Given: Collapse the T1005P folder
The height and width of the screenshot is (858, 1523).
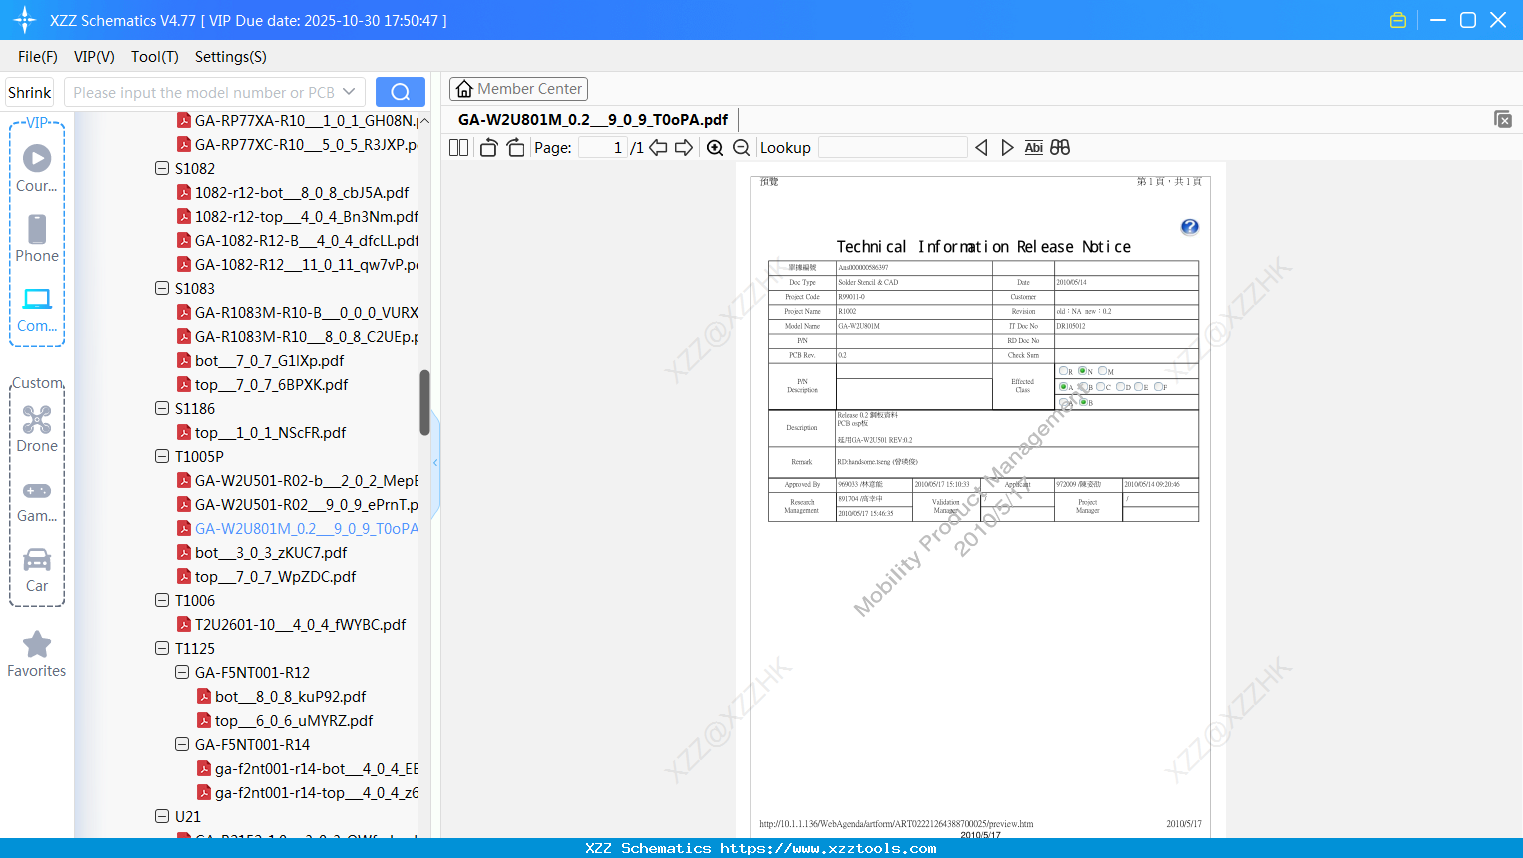Looking at the screenshot, I should 162,456.
